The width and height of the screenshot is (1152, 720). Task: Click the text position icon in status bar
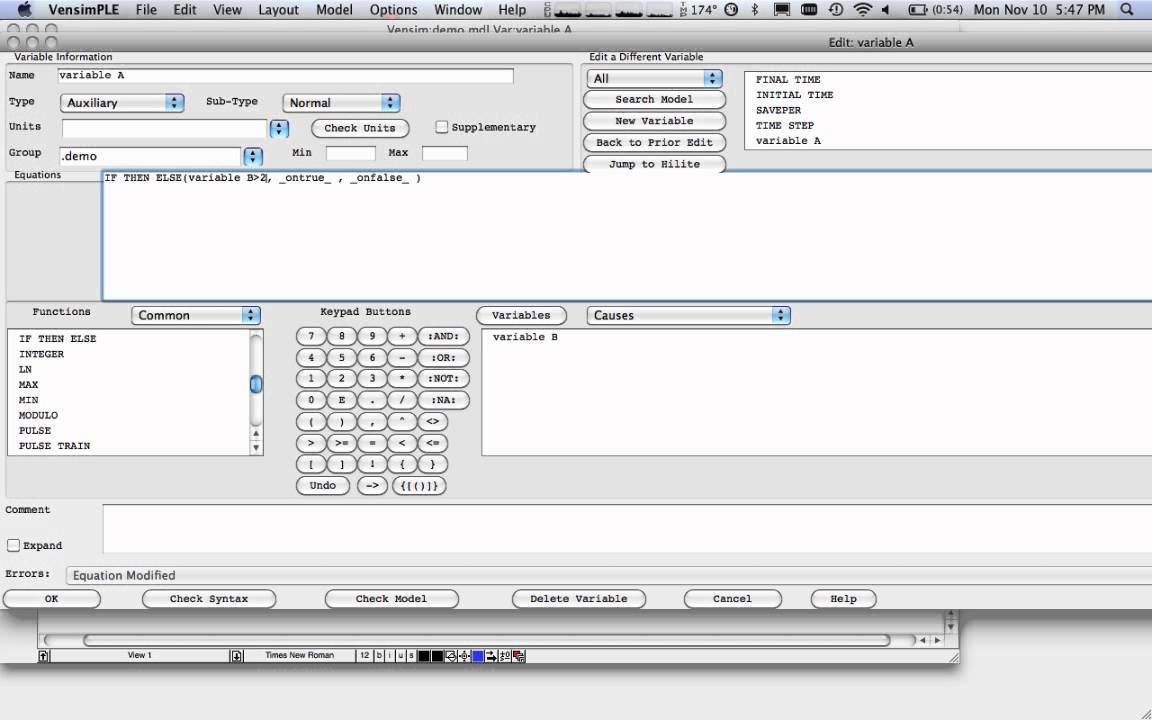pyautogui.click(x=464, y=655)
